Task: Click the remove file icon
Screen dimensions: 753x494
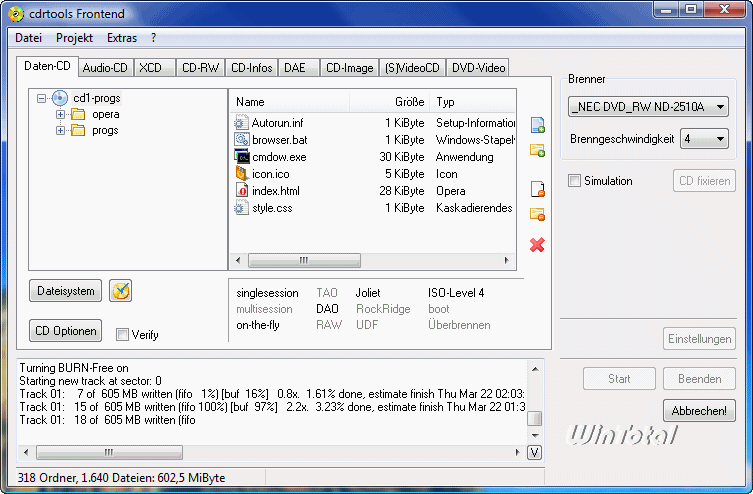Action: coord(537,189)
